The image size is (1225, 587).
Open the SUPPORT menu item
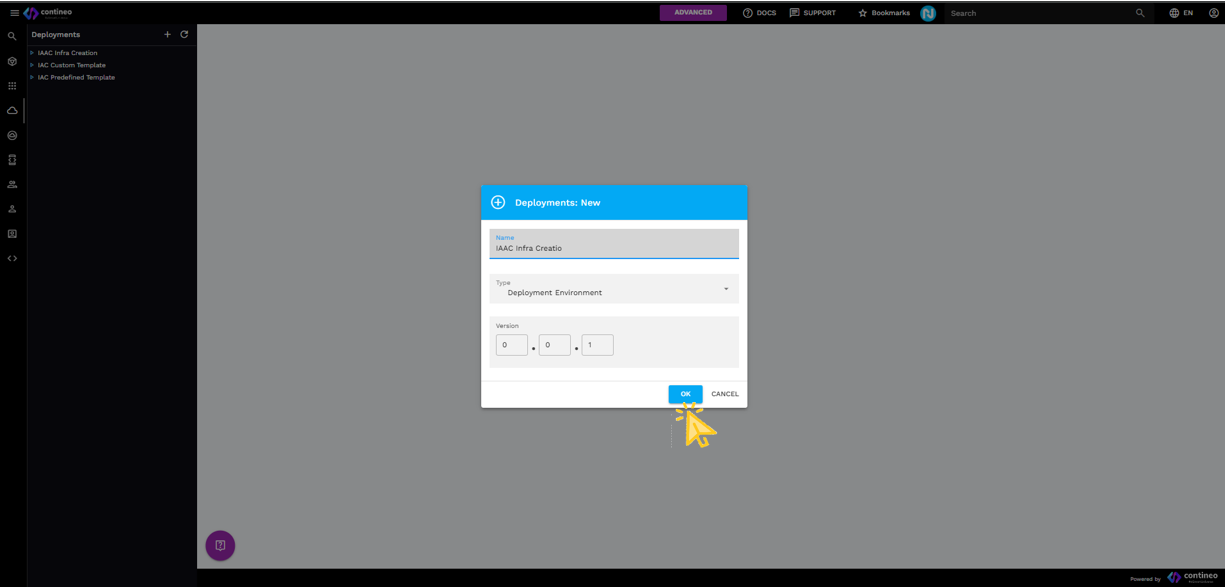tap(812, 13)
